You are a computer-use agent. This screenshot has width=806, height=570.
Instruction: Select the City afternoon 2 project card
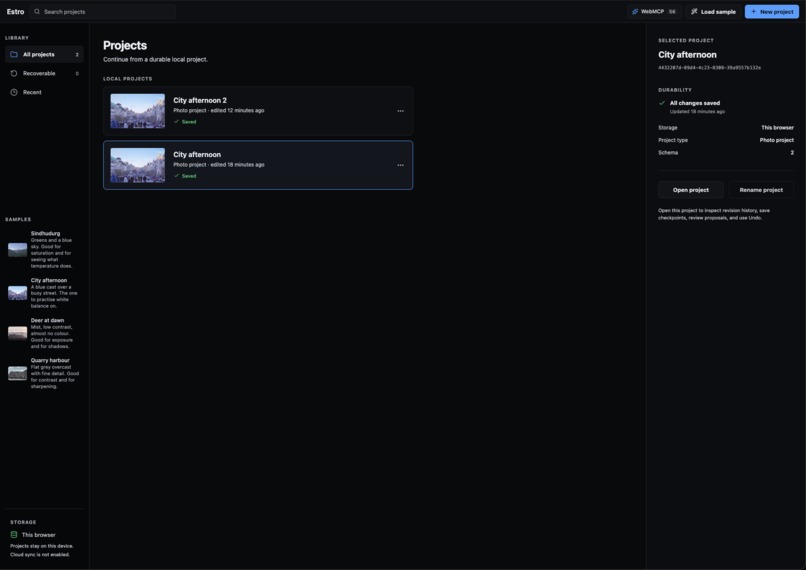(258, 111)
